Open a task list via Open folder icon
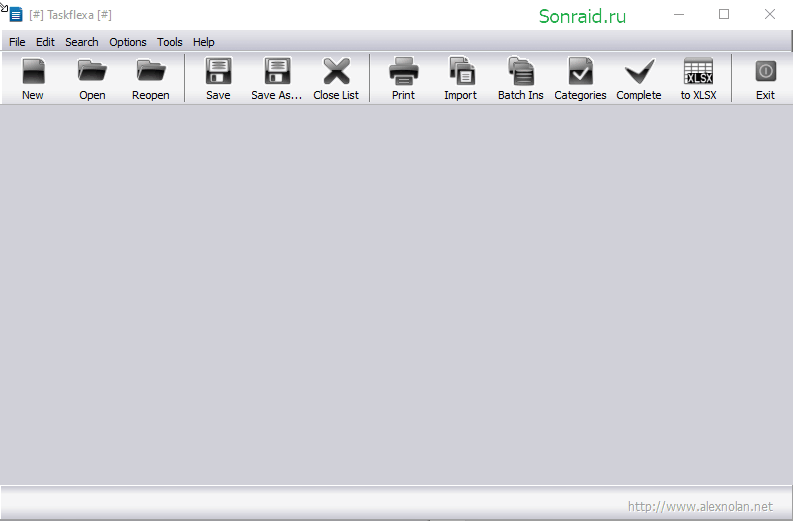 coord(92,71)
